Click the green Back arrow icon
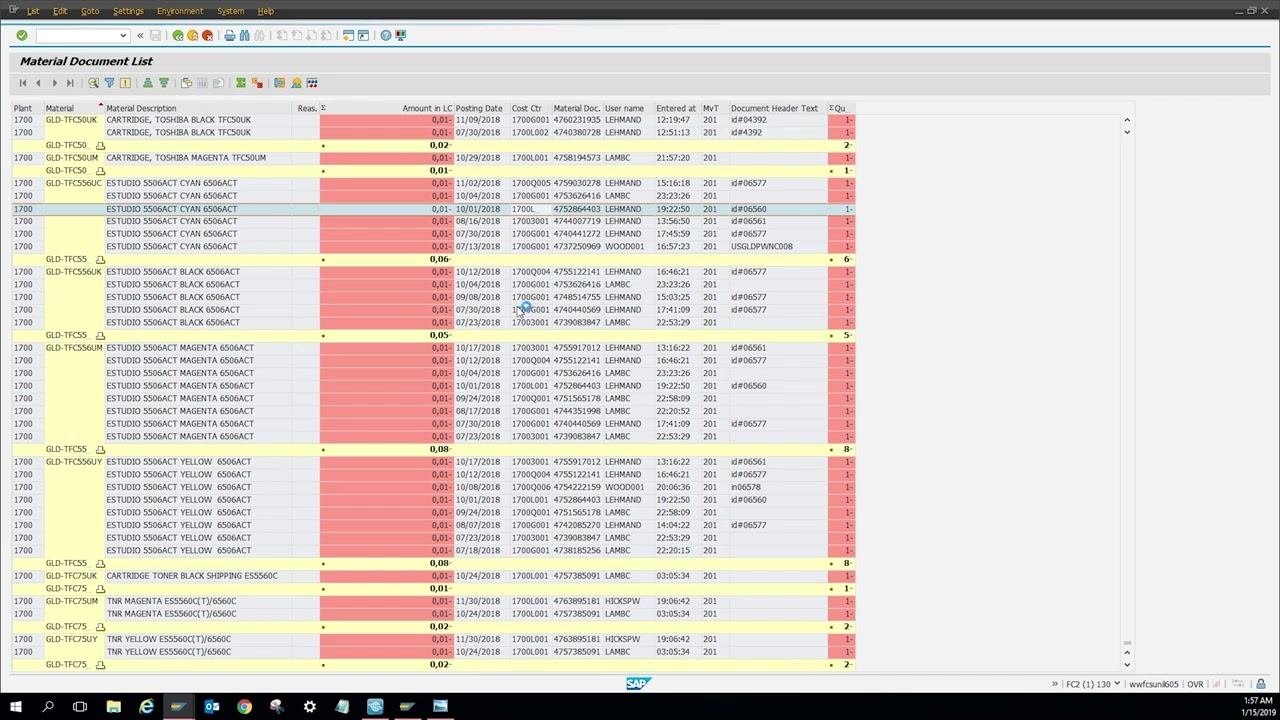This screenshot has height=720, width=1280. pyautogui.click(x=178, y=35)
